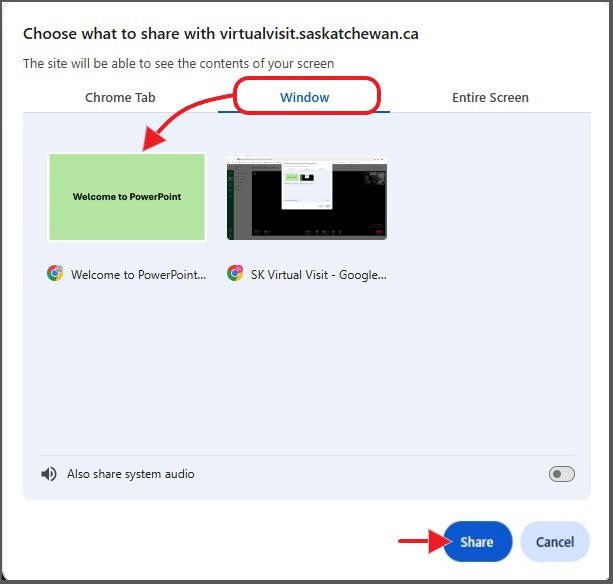
Task: Switch to the Chrome Tab tab
Action: click(x=120, y=97)
